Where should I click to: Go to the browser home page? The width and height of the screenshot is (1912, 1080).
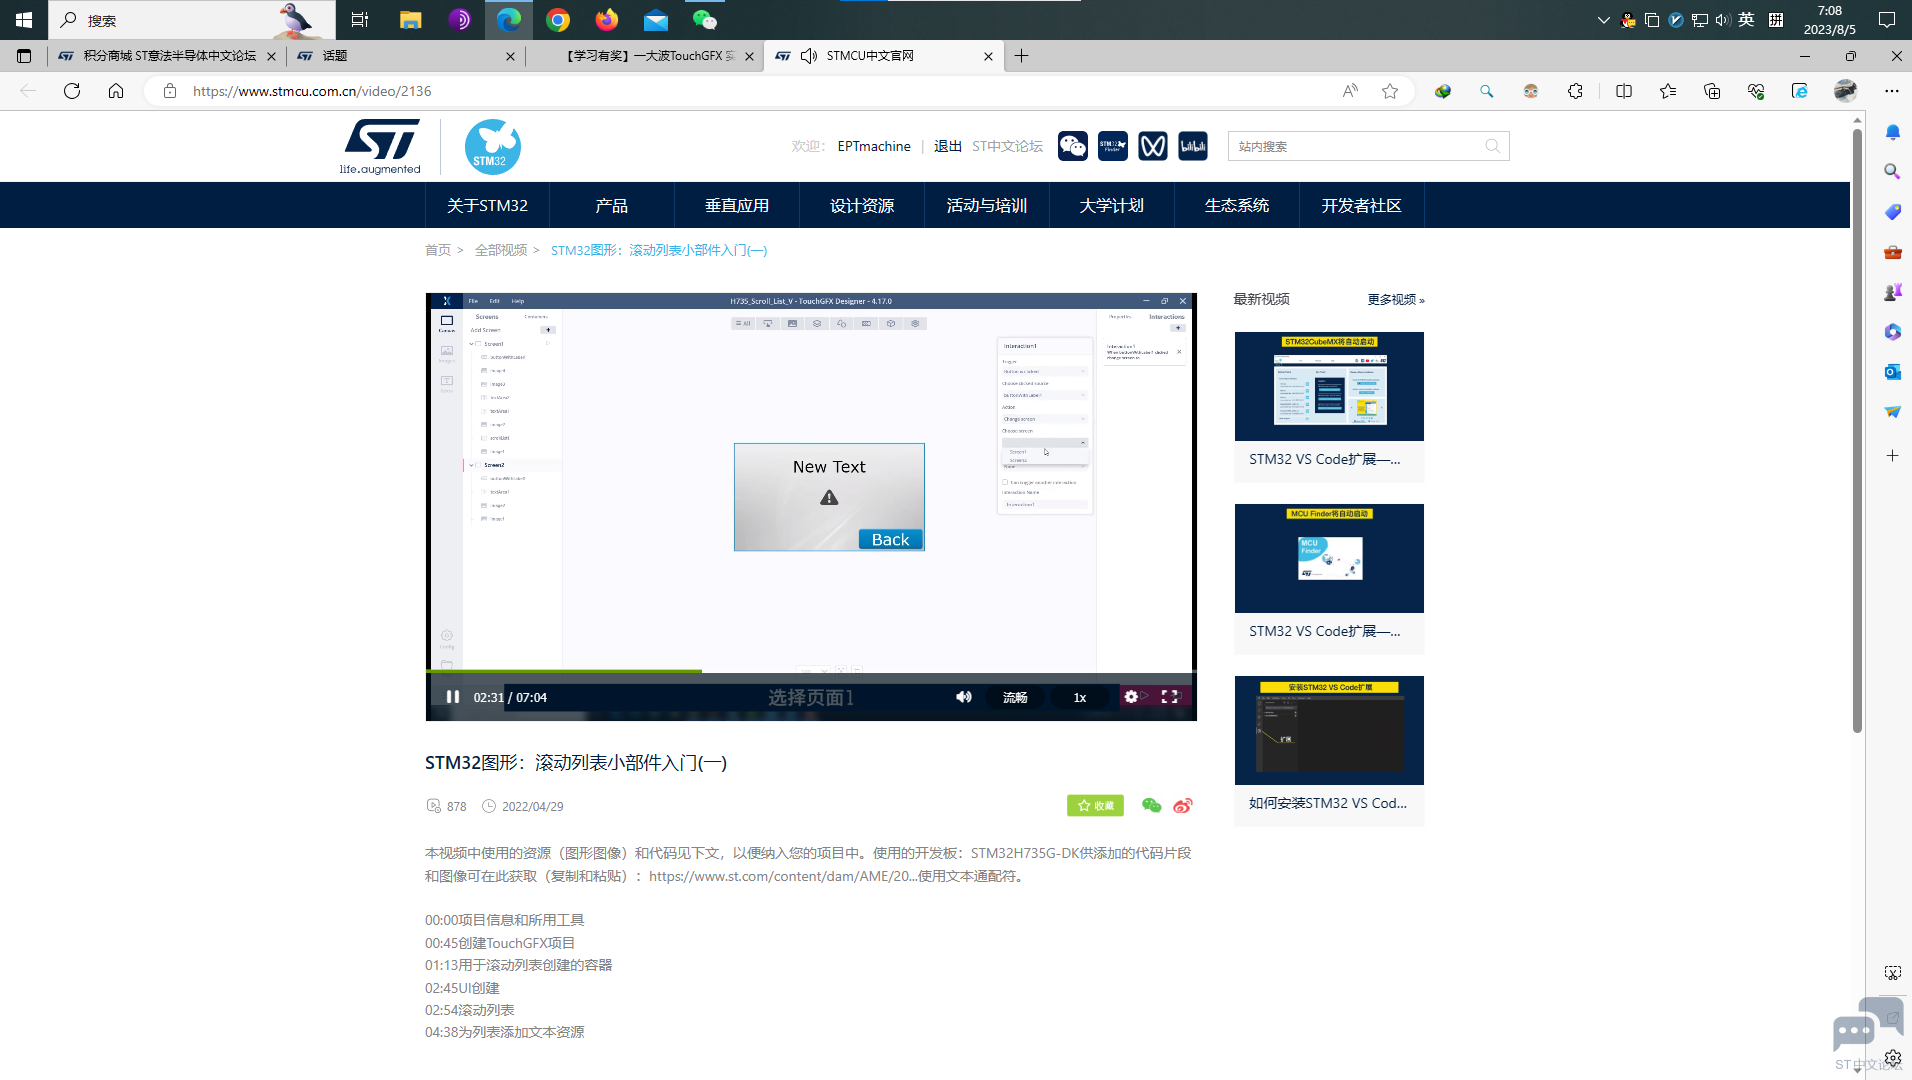[116, 91]
